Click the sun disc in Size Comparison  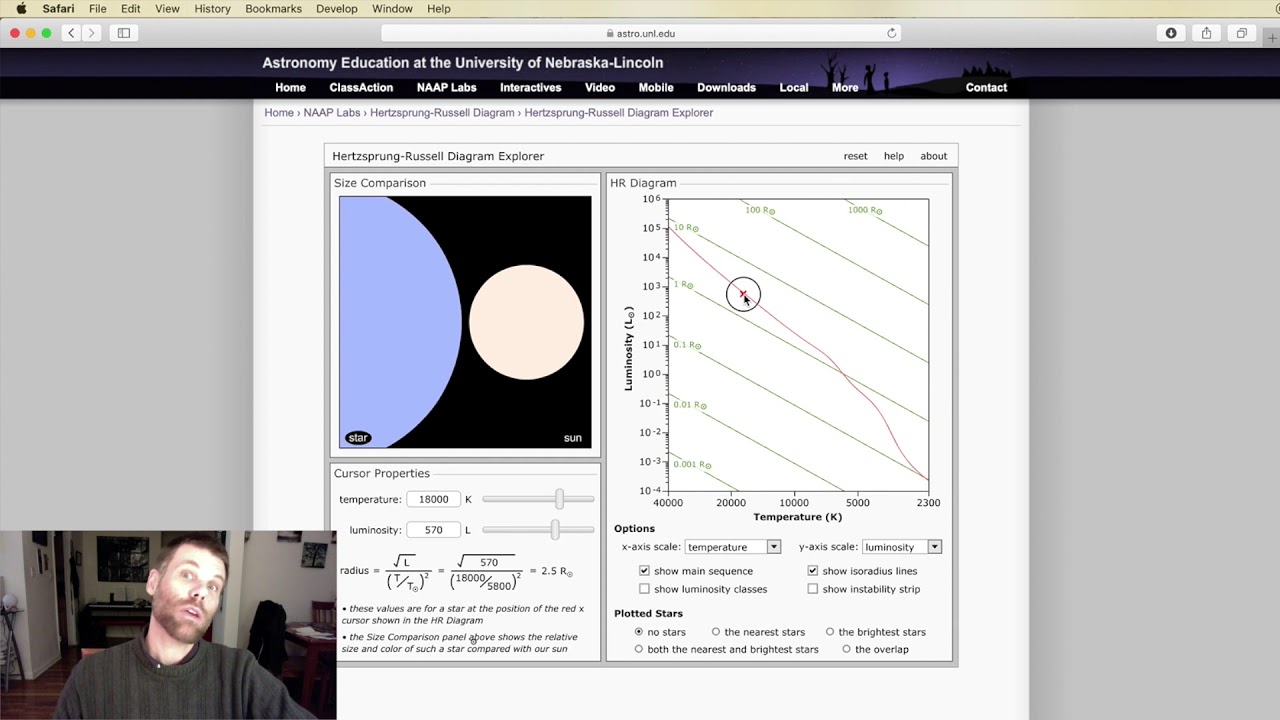pyautogui.click(x=526, y=322)
